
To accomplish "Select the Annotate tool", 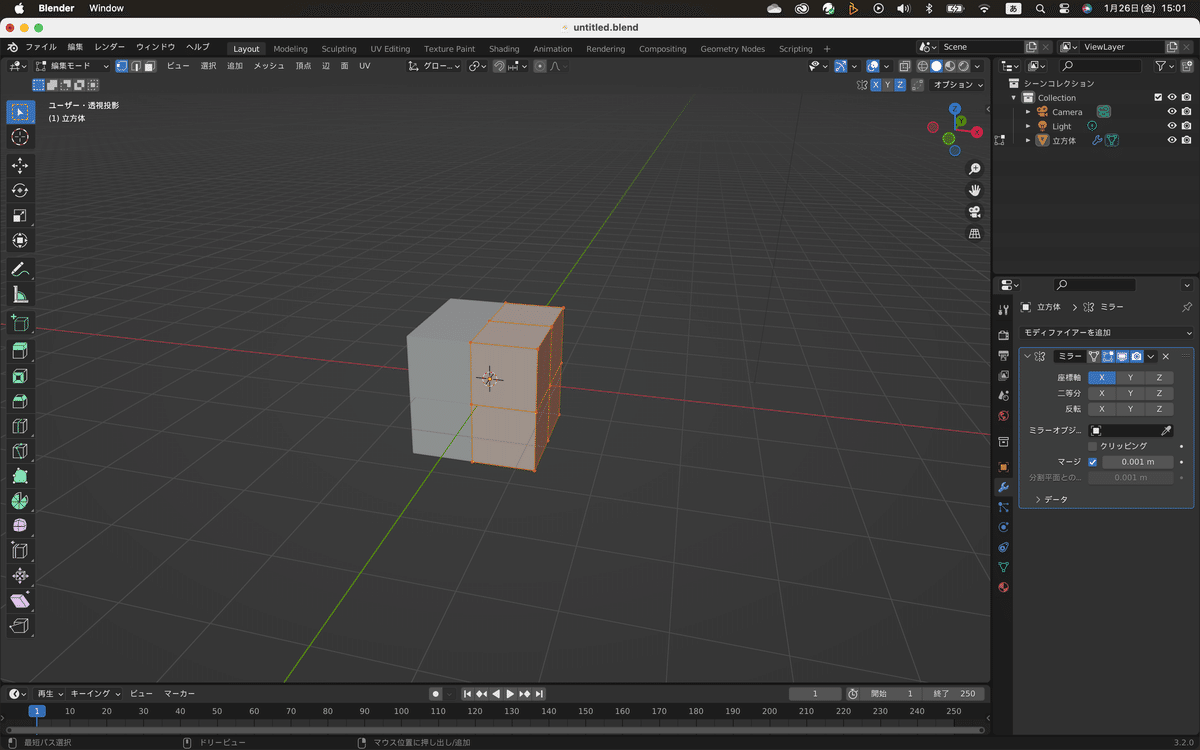I will pyautogui.click(x=20, y=269).
